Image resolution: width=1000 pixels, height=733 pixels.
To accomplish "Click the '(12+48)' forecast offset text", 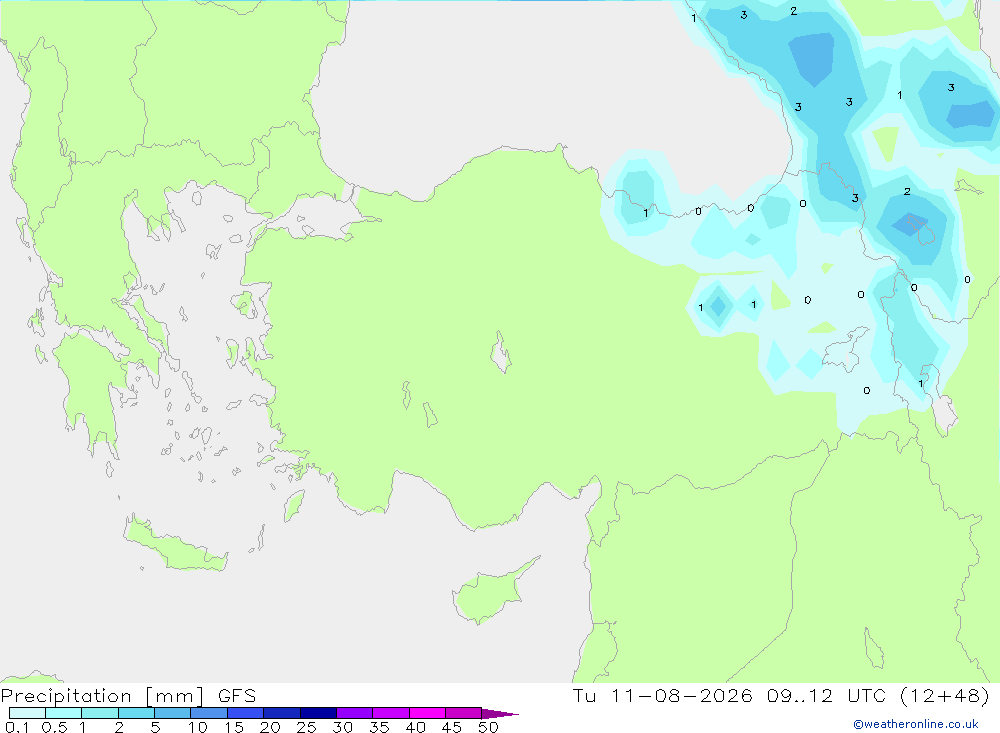I will 945,695.
